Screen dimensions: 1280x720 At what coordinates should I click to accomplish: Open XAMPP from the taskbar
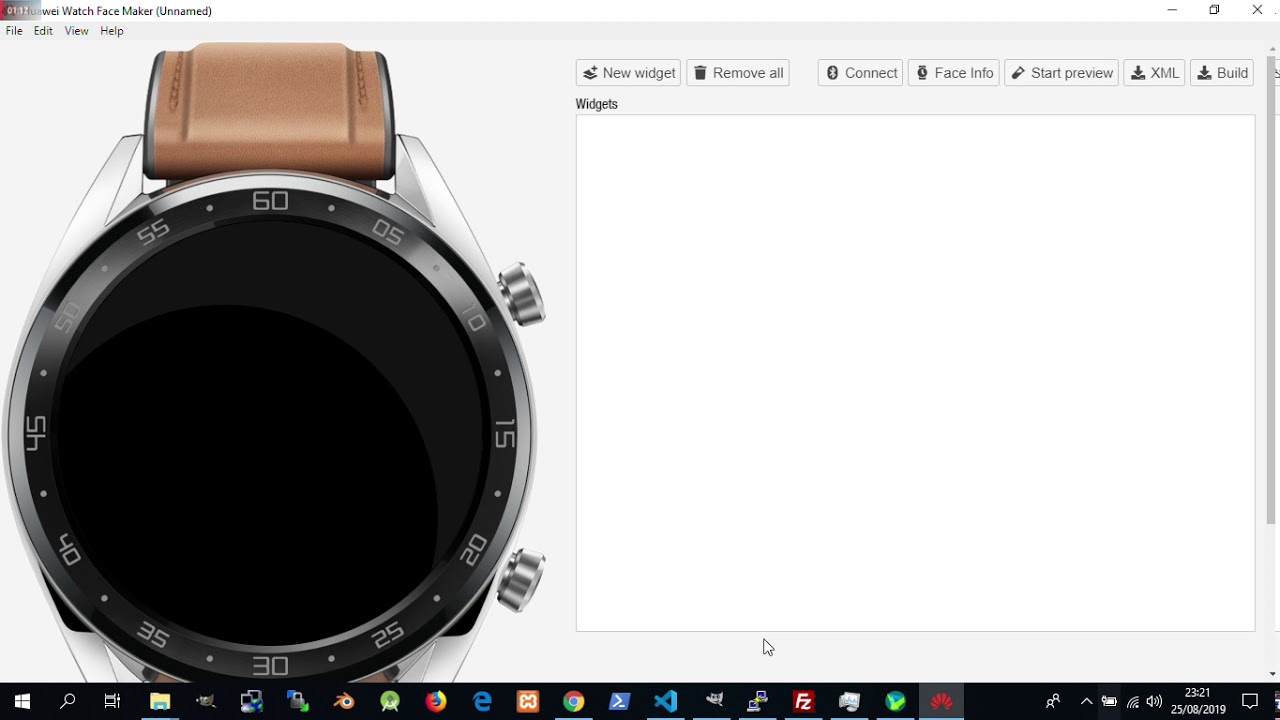coord(528,701)
